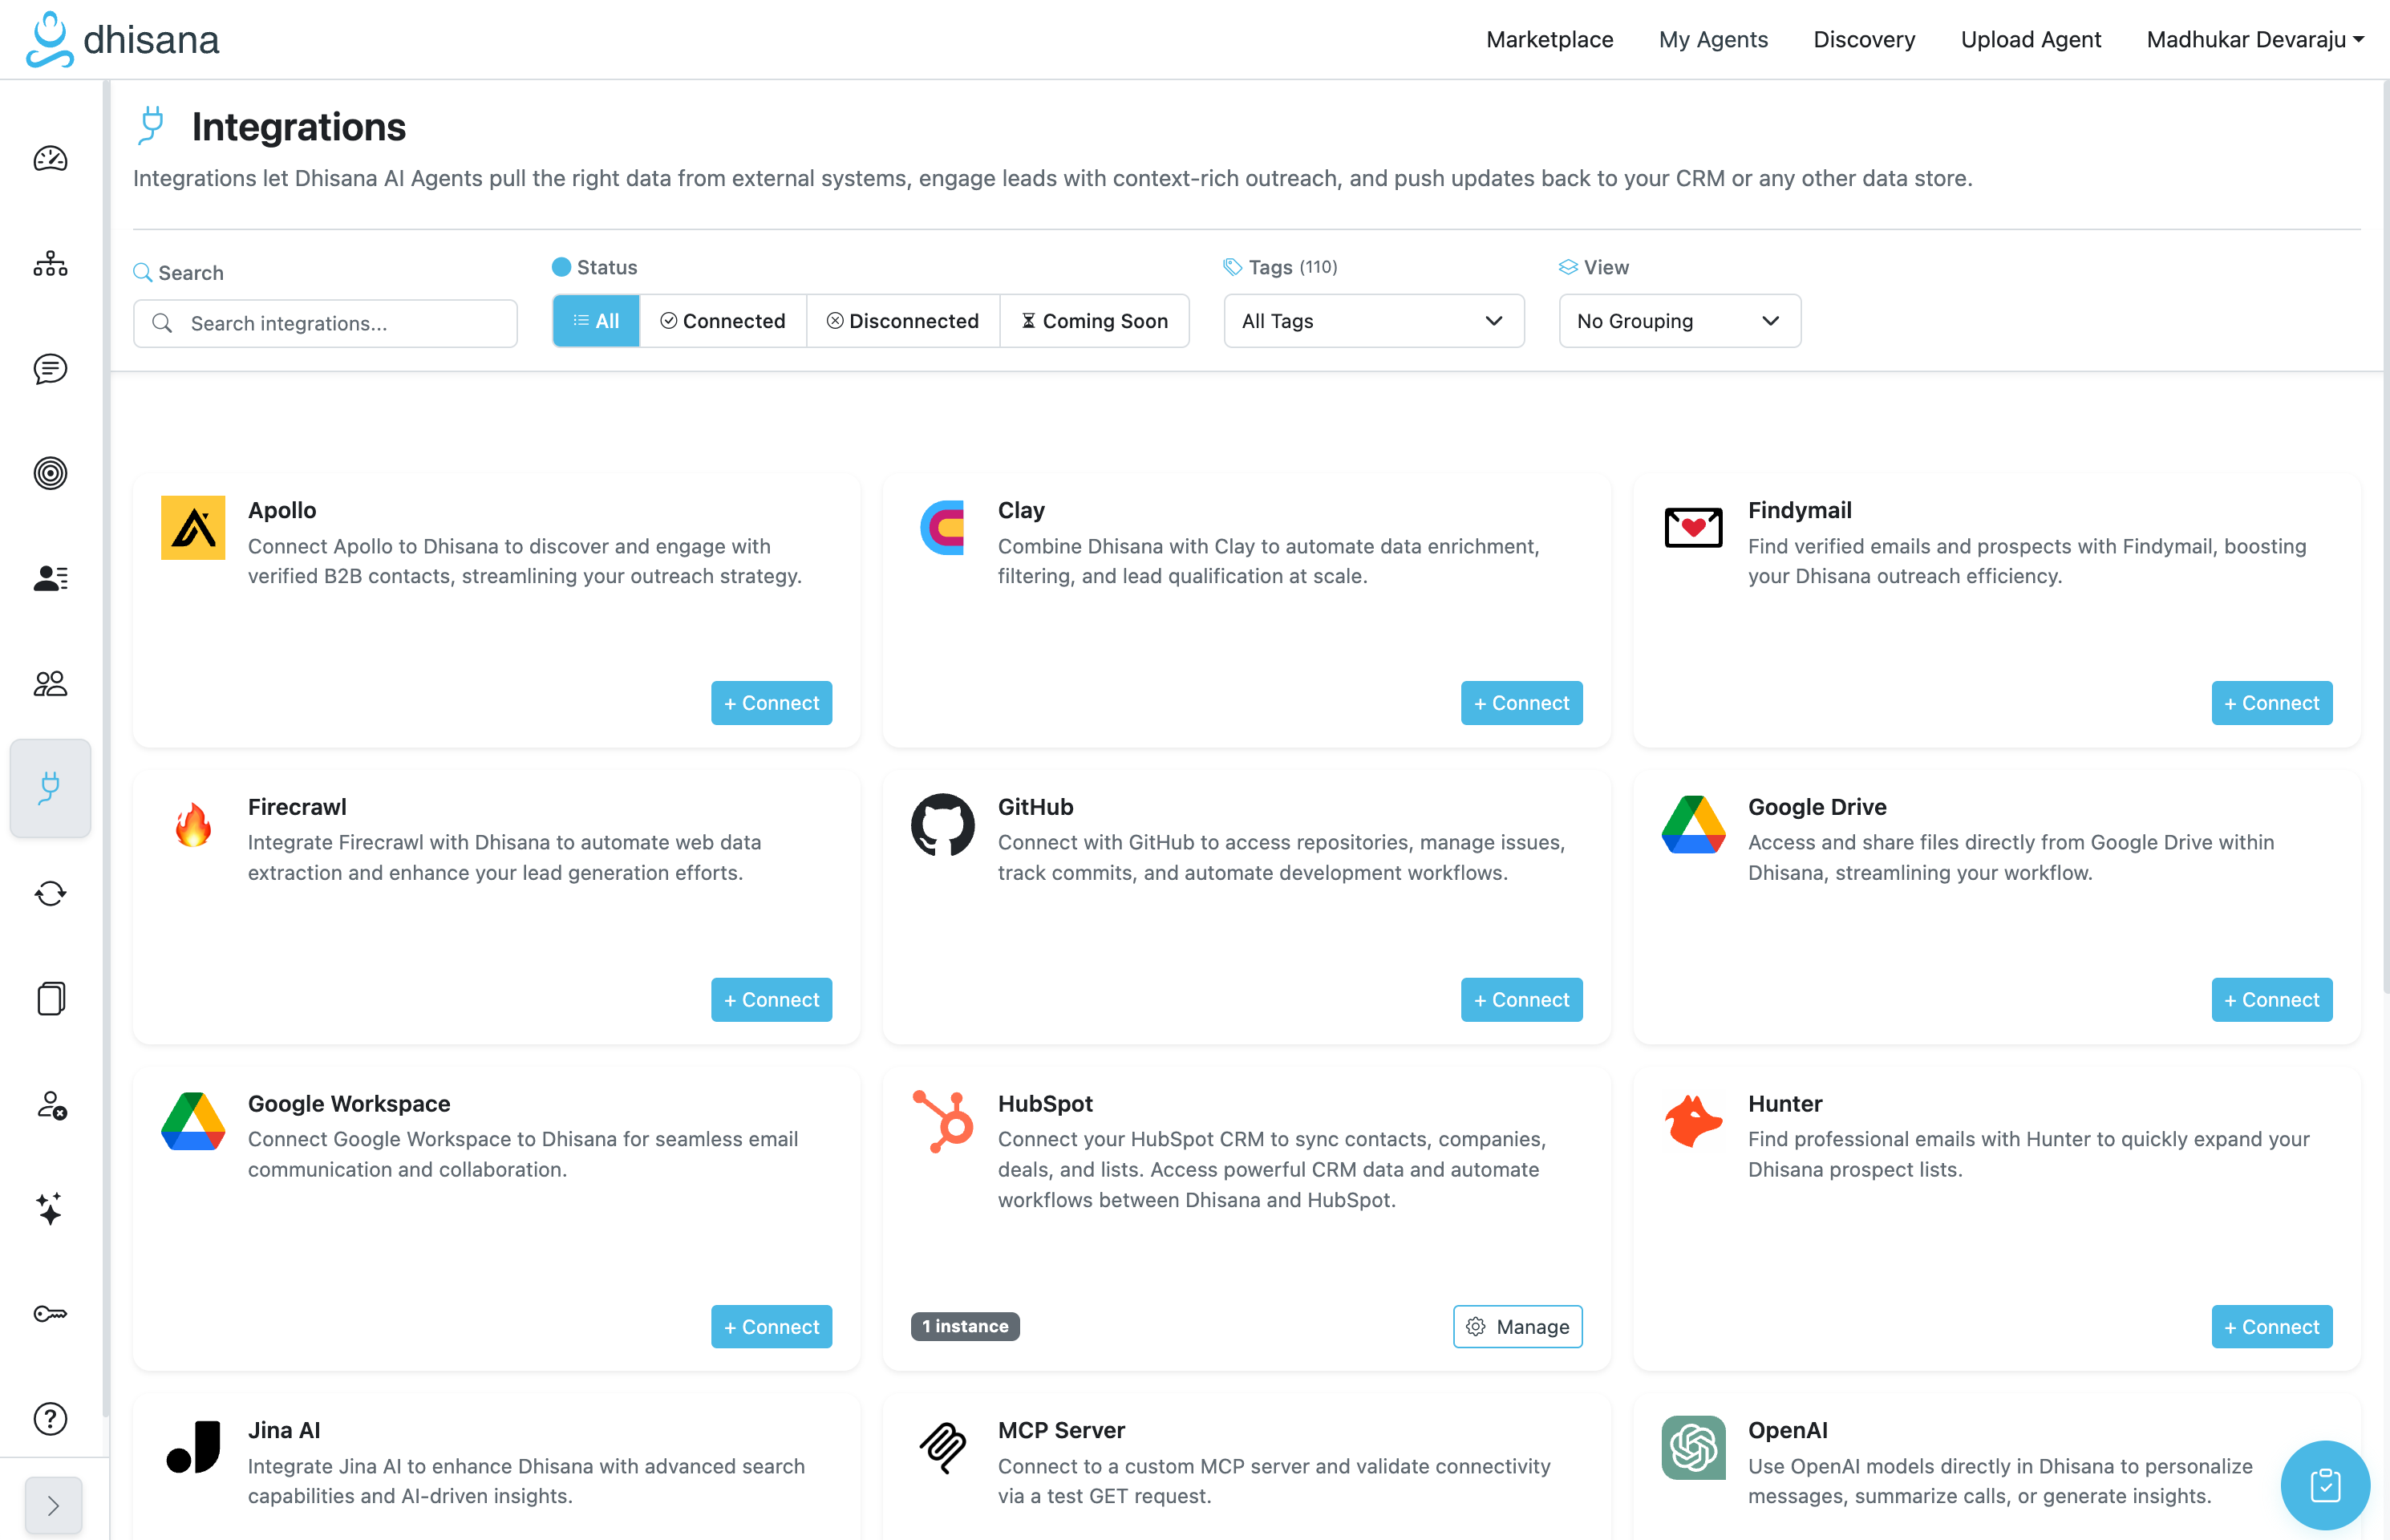Click the target bullseye sidebar icon

coord(50,473)
